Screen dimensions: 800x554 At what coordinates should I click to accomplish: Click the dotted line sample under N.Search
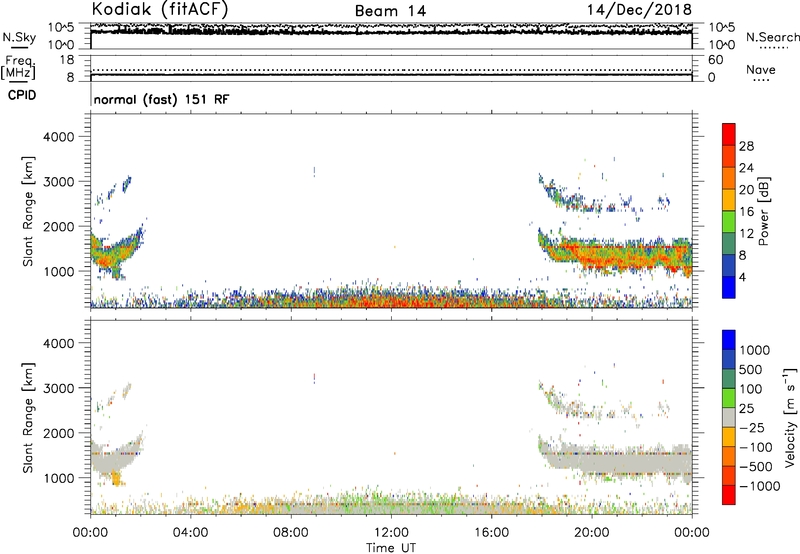773,47
